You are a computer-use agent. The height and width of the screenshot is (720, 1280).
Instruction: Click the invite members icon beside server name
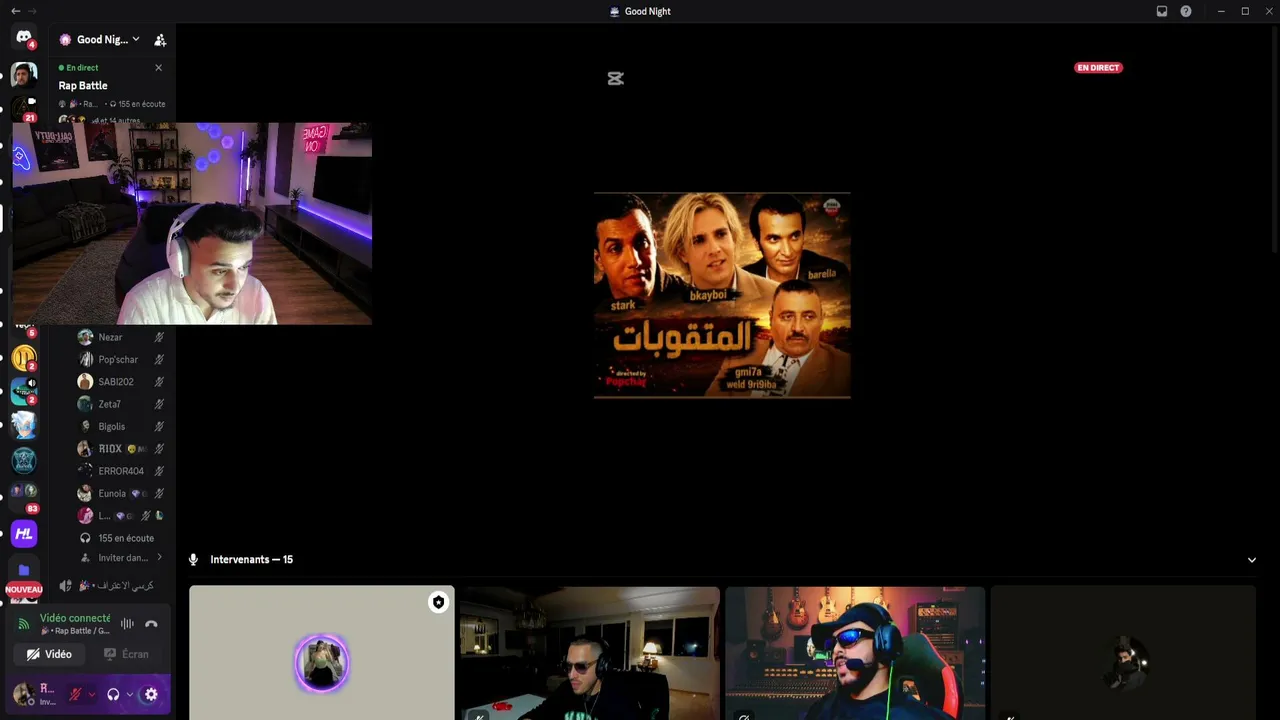160,40
